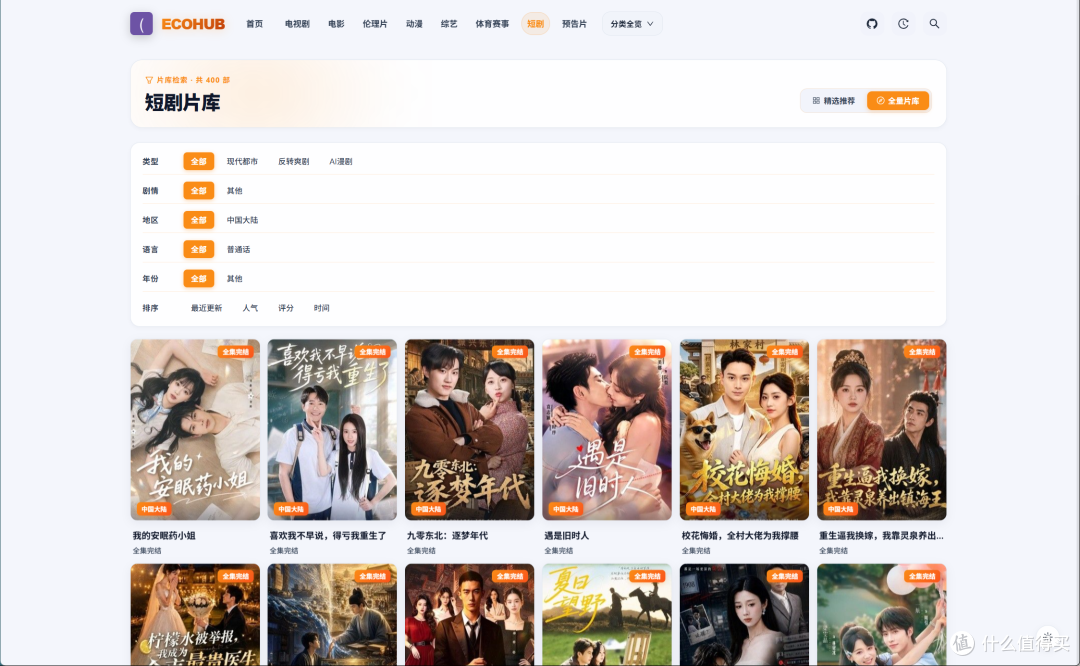1080x666 pixels.
Task: Click the search magnifier icon
Action: coord(934,23)
